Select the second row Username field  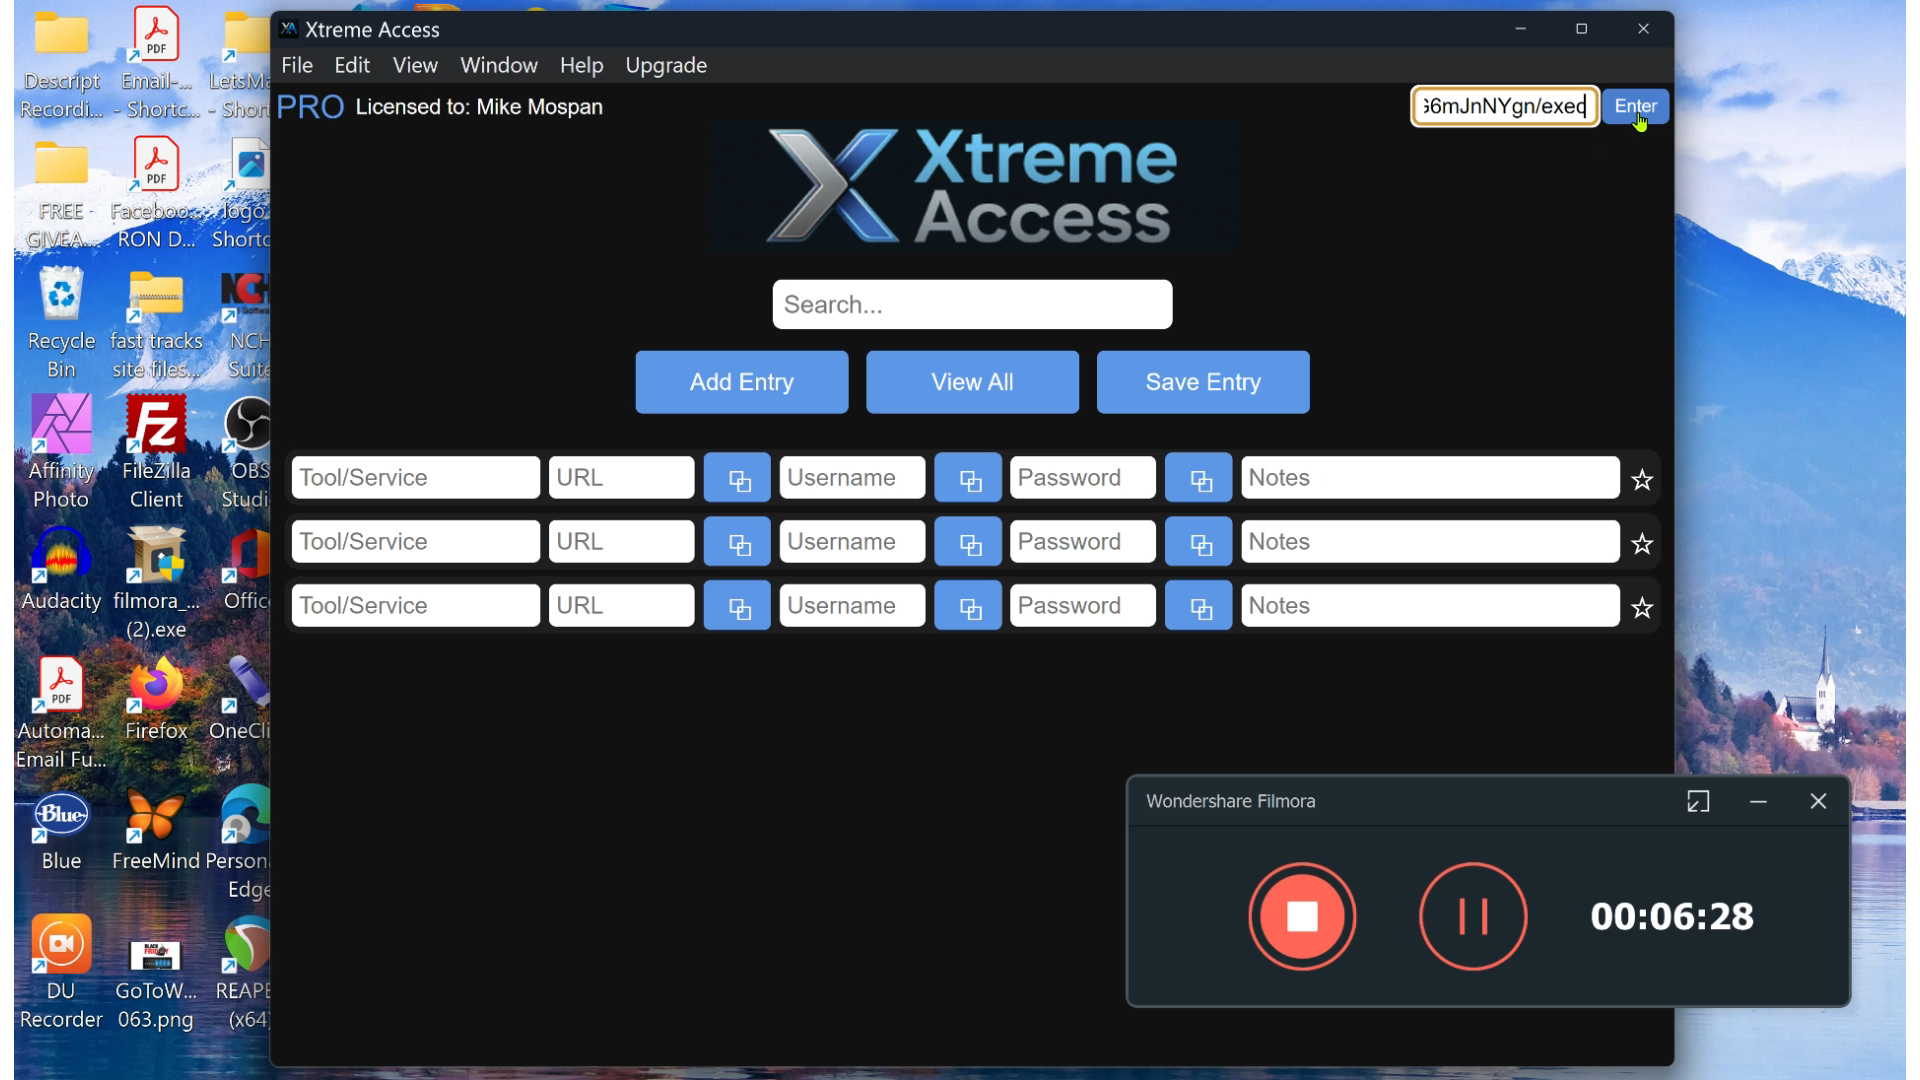pos(852,542)
